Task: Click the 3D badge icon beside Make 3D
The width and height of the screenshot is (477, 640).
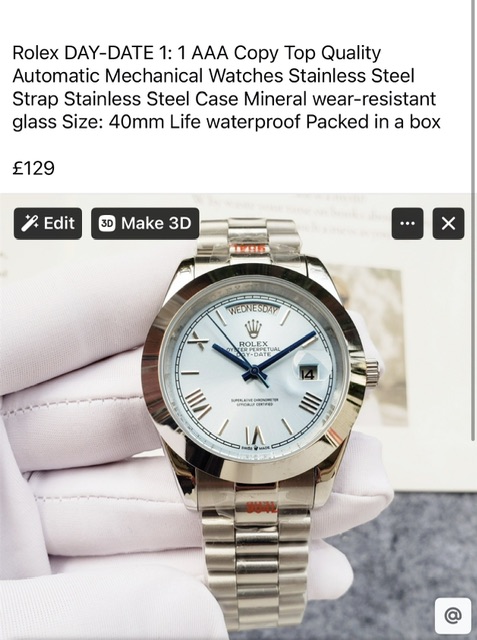Action: 107,223
